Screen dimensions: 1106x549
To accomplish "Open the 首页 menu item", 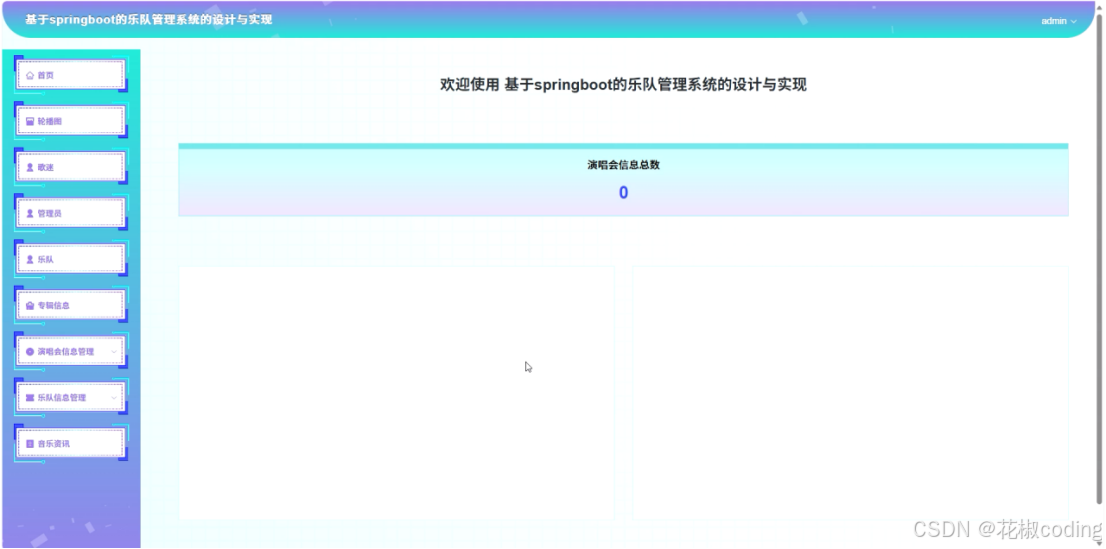I will 71,75.
